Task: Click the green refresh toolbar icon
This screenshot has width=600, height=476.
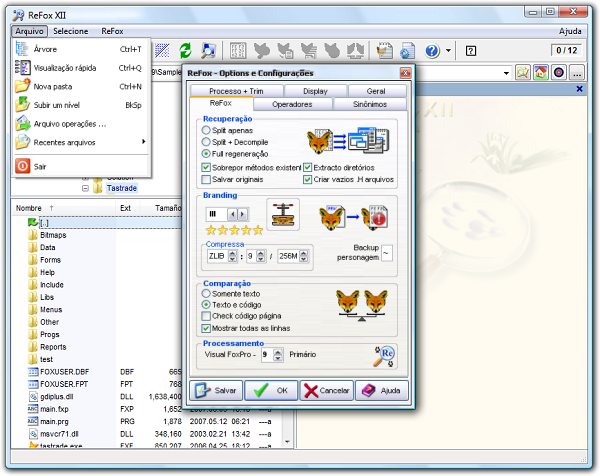Action: [x=185, y=50]
